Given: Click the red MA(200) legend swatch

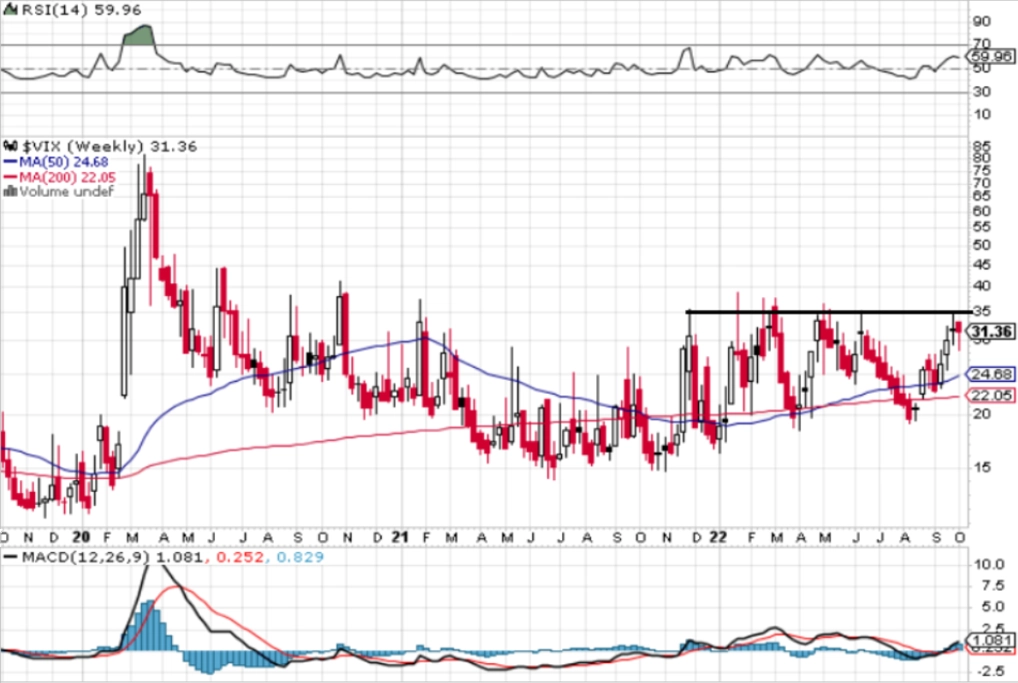Looking at the screenshot, I should pyautogui.click(x=10, y=177).
